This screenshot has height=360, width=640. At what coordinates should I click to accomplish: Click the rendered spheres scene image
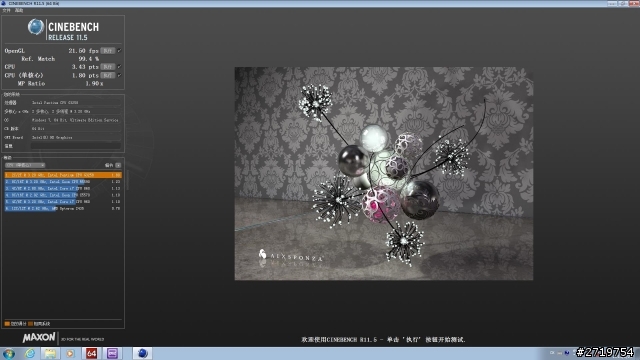click(383, 173)
